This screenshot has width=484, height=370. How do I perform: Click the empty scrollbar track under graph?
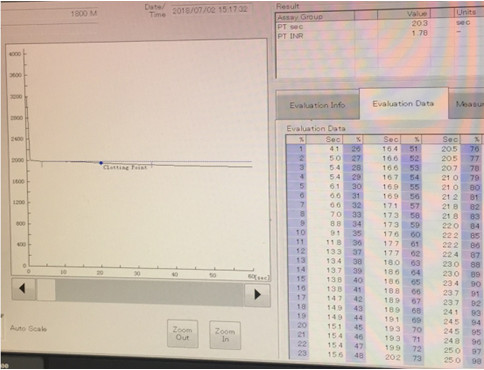point(149,292)
